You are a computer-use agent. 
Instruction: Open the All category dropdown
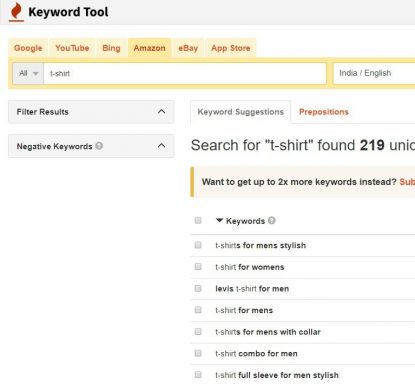tap(28, 73)
